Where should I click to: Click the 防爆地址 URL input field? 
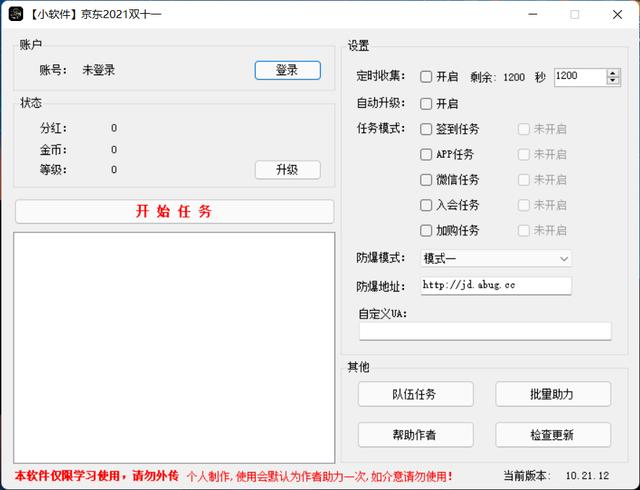tap(496, 285)
